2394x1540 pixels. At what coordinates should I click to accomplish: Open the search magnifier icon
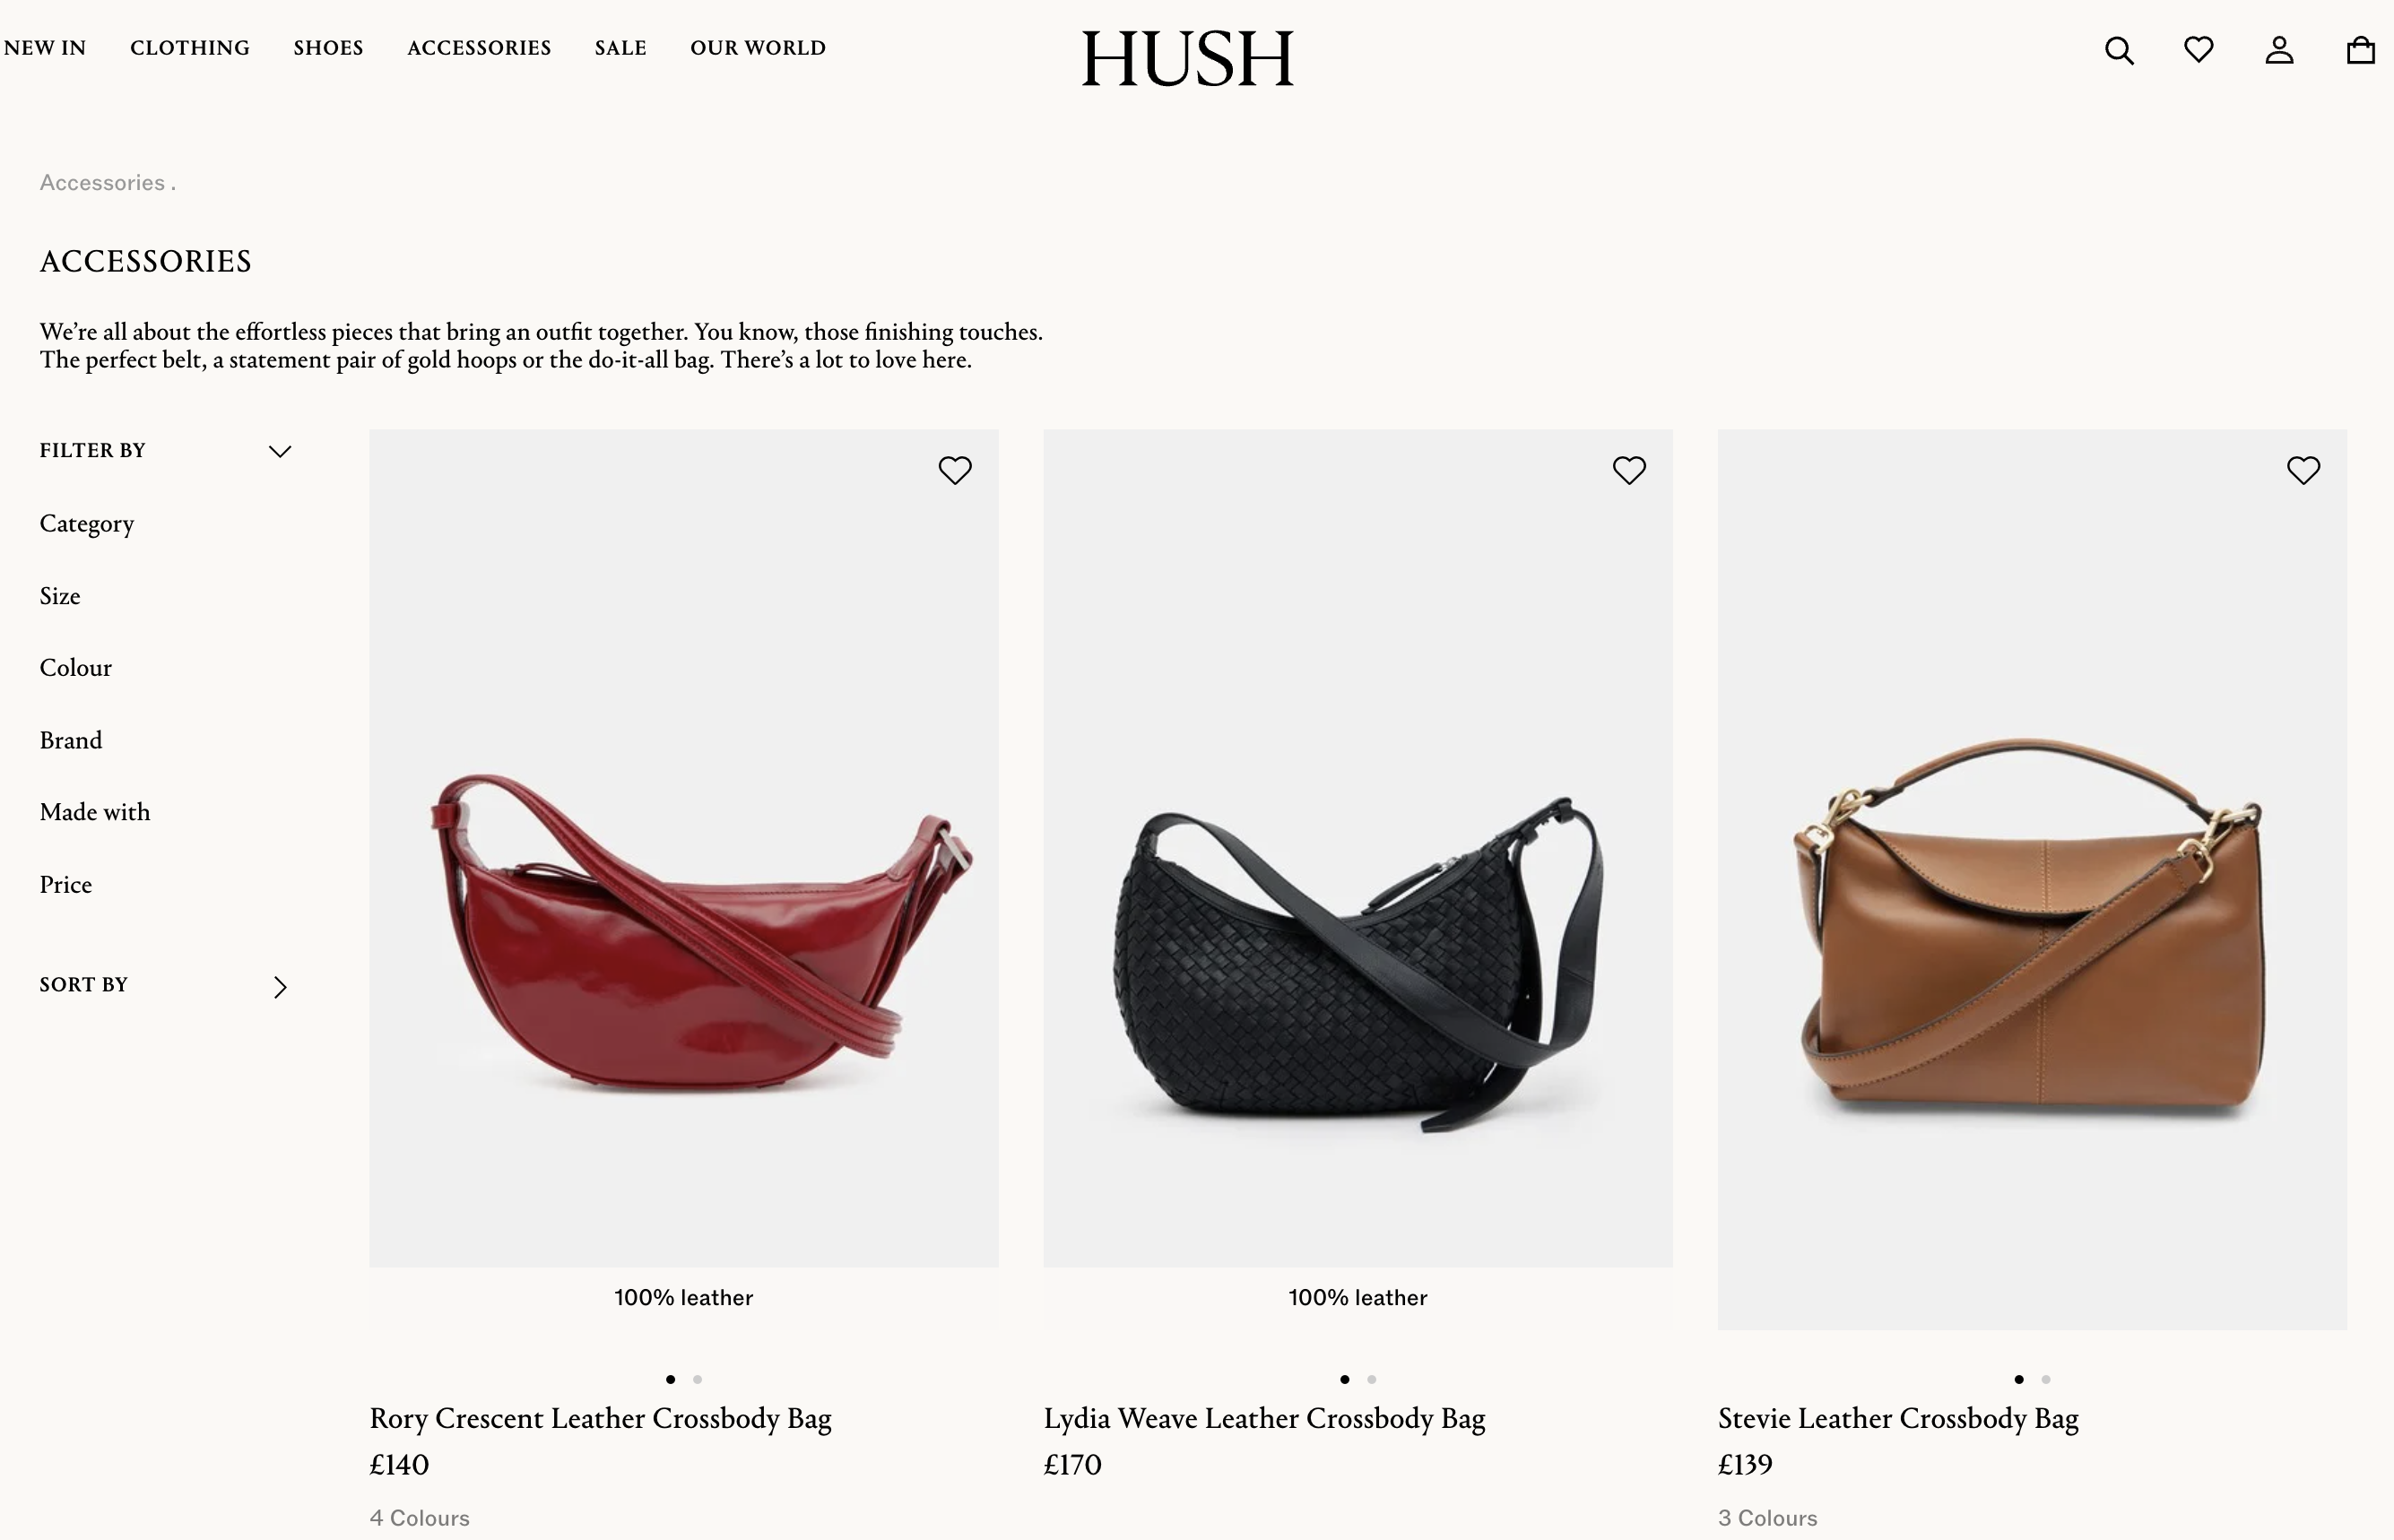(2119, 50)
